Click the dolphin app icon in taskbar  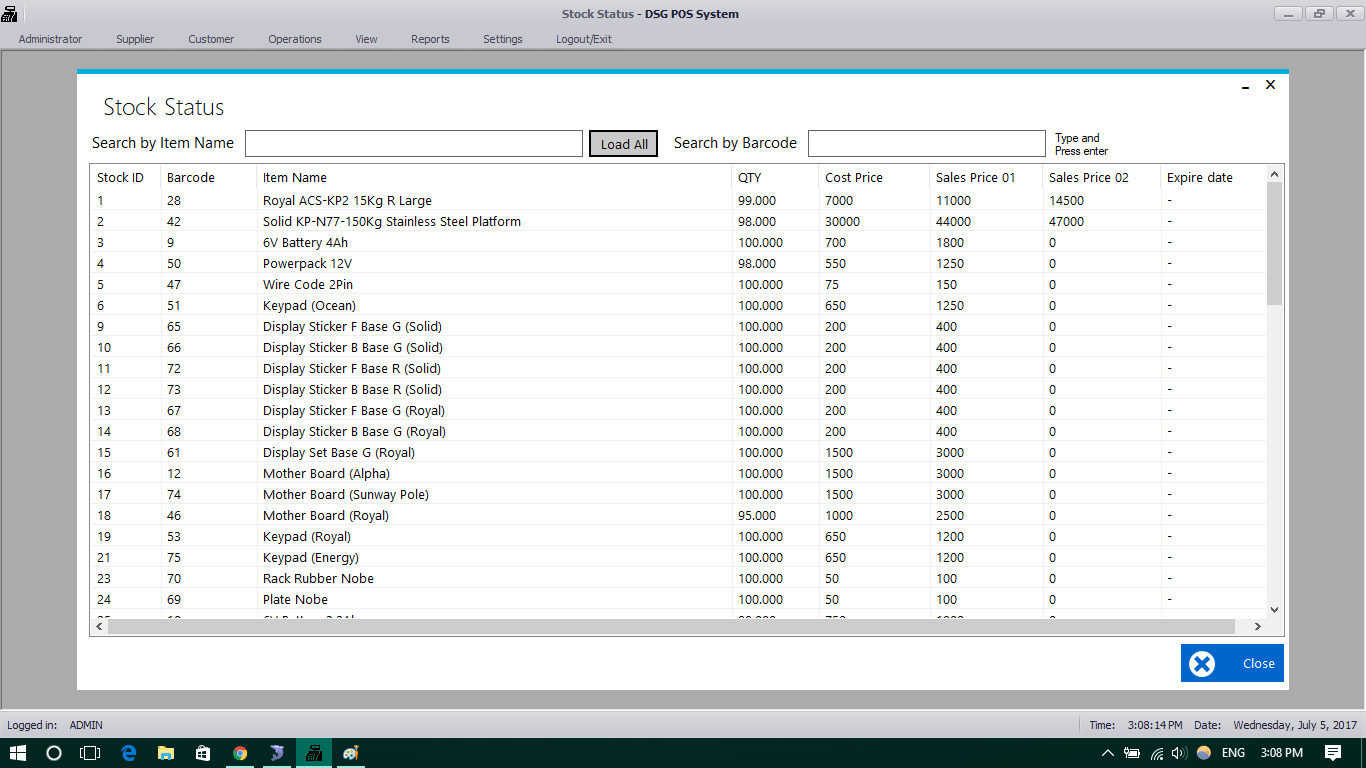pos(277,753)
